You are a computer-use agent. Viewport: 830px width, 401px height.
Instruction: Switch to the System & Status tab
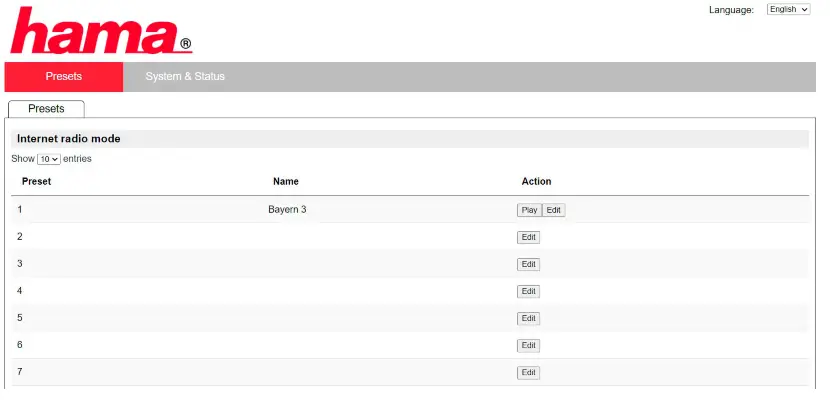click(185, 77)
